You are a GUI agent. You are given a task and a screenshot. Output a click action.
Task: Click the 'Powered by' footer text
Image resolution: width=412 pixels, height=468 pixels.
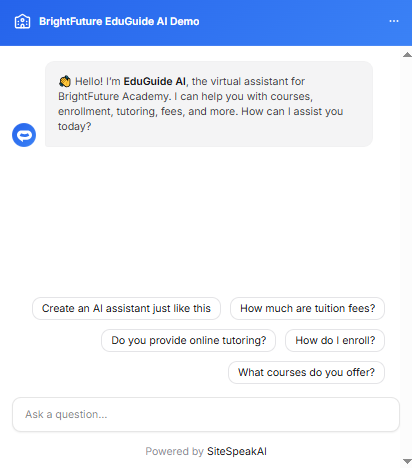coord(174,451)
